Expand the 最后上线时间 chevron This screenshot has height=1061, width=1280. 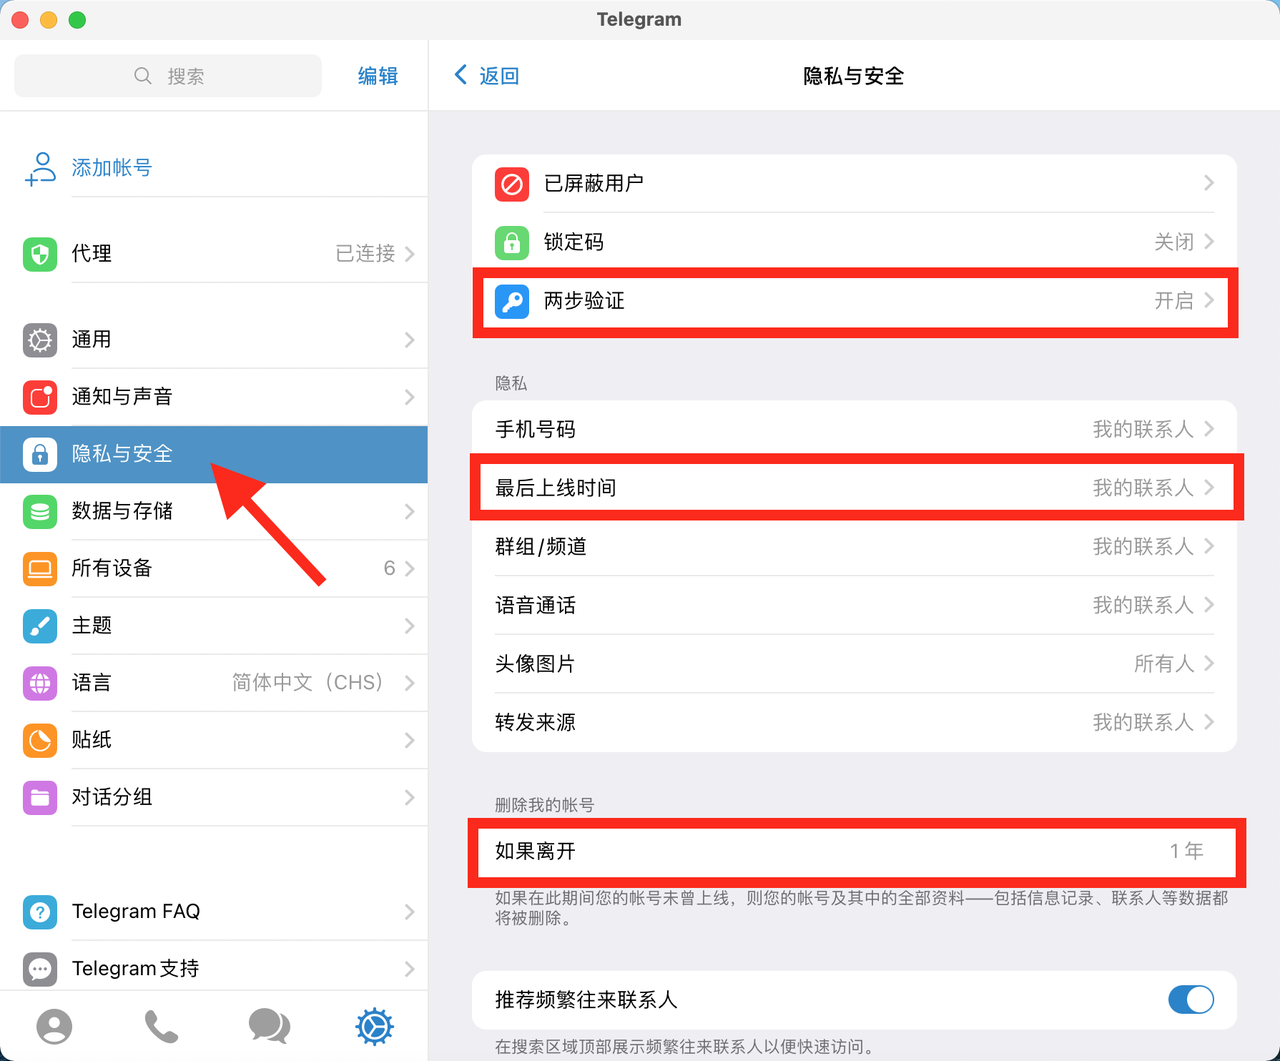click(1209, 487)
